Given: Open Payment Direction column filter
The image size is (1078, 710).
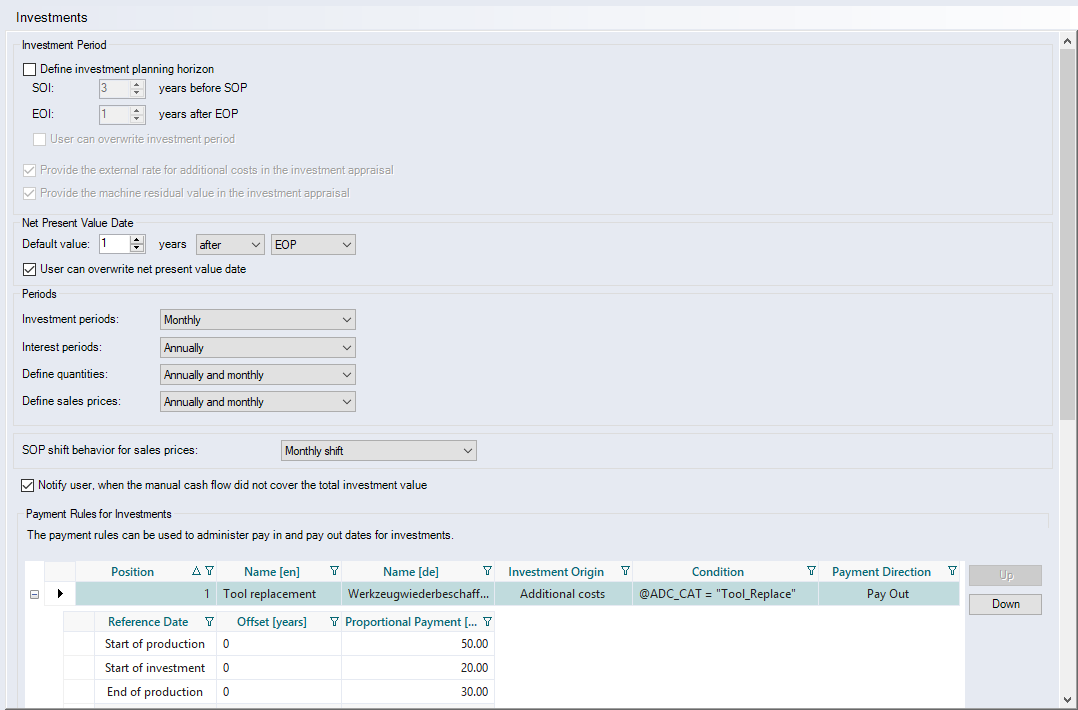Looking at the screenshot, I should tap(952, 572).
